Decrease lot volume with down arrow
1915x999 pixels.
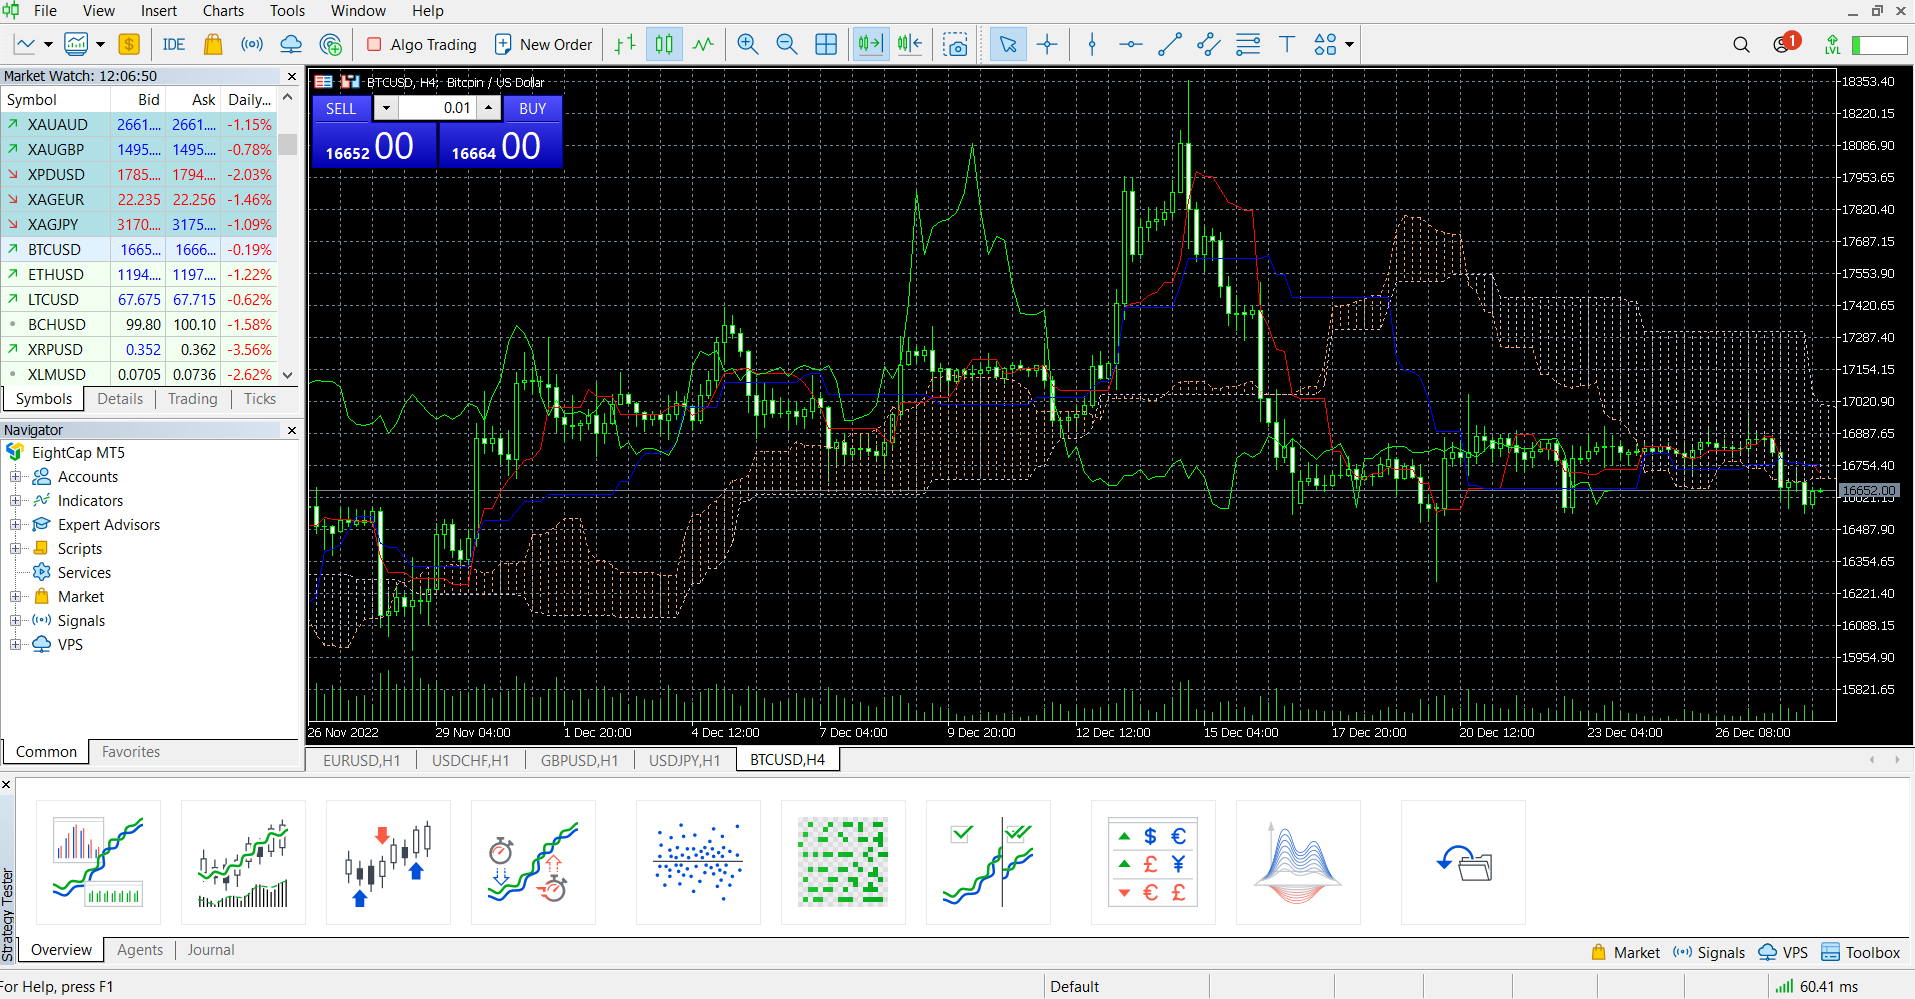[x=386, y=108]
